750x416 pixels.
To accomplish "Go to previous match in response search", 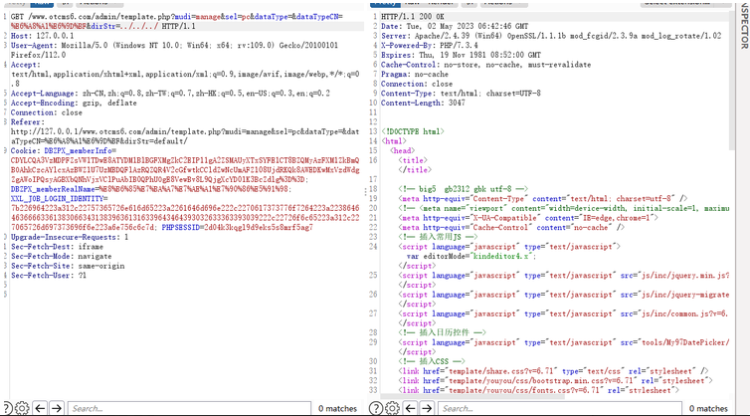I will (410, 408).
